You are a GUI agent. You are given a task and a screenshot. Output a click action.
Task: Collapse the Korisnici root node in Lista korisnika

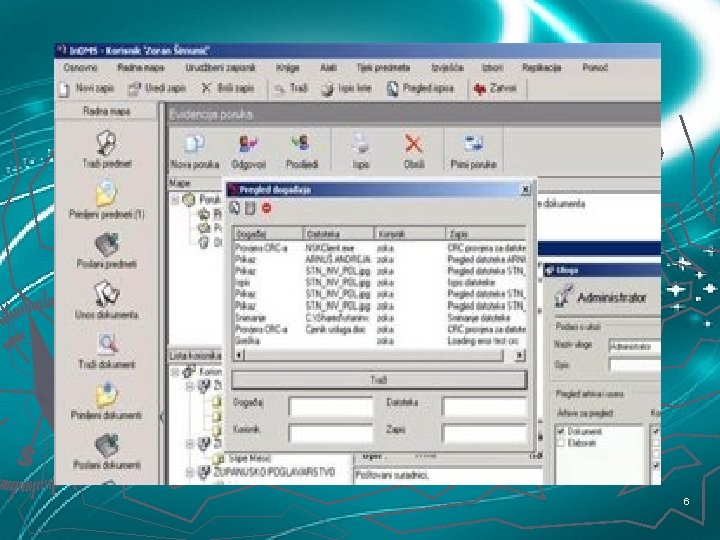click(x=174, y=371)
